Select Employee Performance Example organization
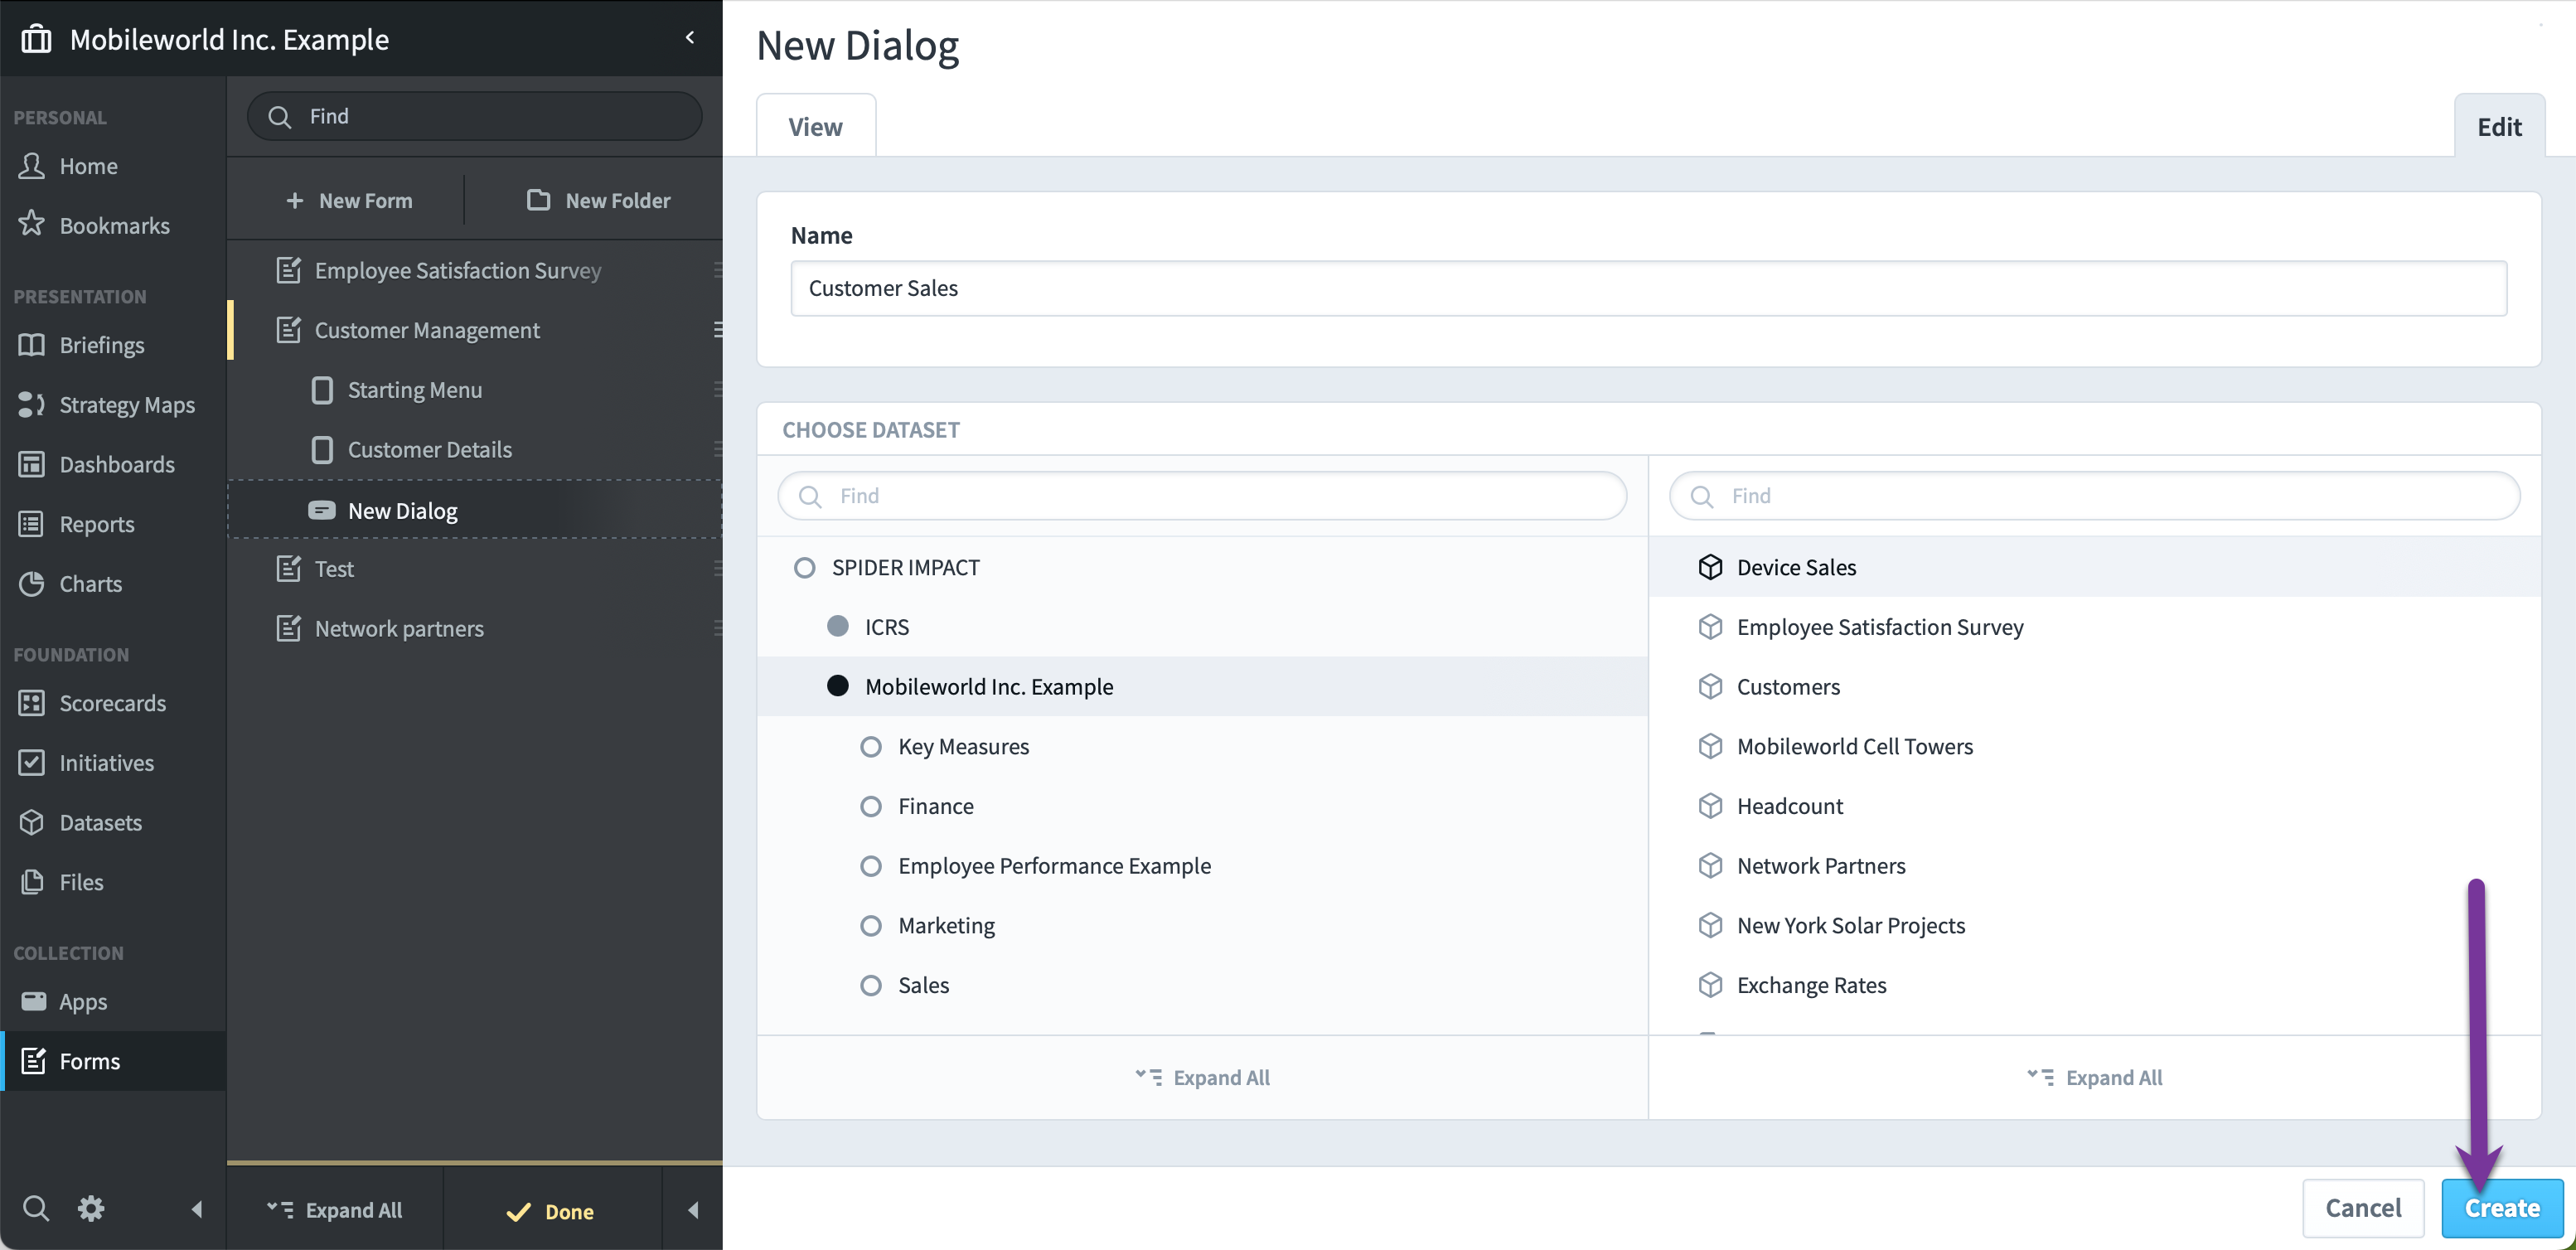 click(1202, 865)
